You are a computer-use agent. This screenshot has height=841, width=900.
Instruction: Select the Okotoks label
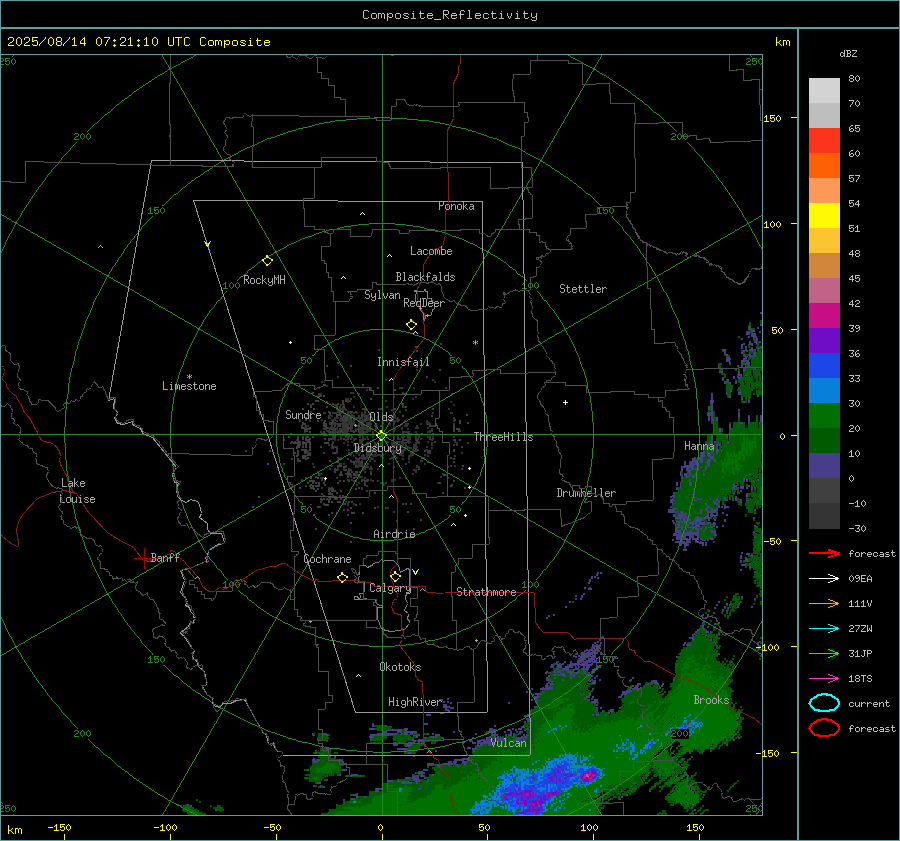pyautogui.click(x=400, y=666)
